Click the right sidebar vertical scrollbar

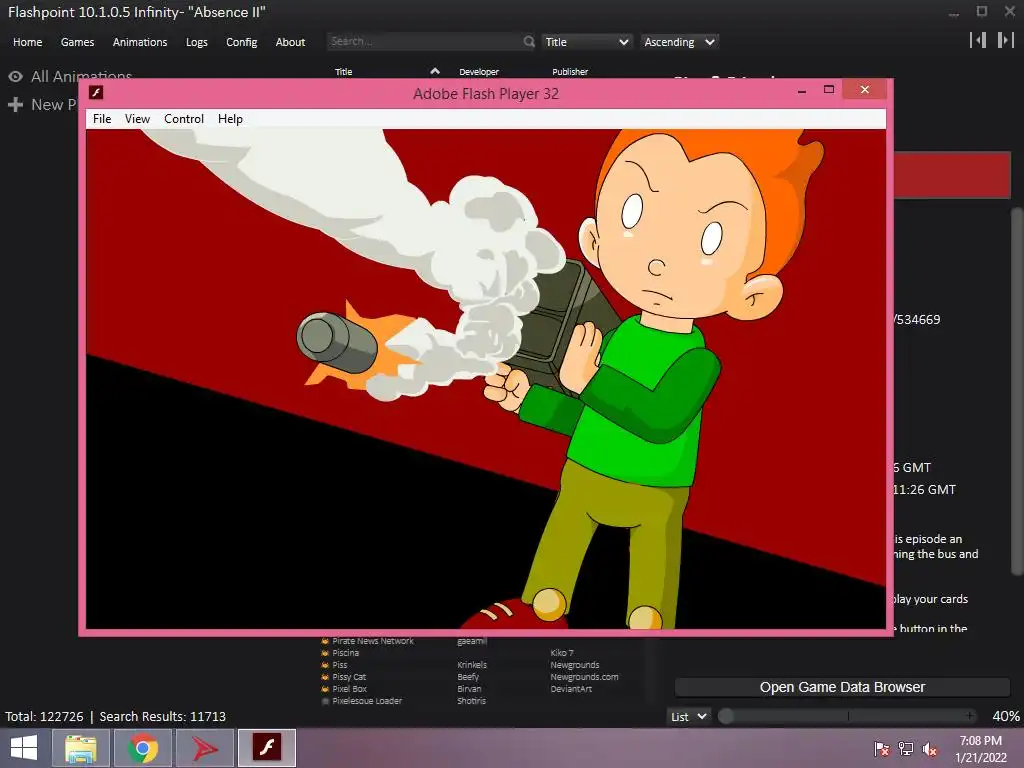(1016, 392)
